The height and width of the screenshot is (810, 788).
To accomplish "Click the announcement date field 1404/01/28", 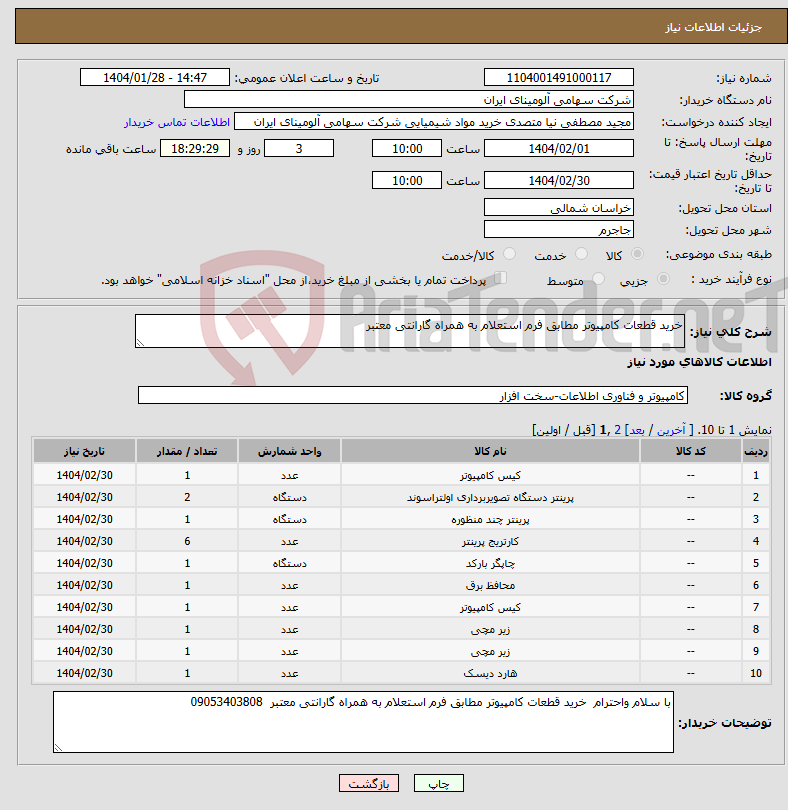I will tap(154, 77).
